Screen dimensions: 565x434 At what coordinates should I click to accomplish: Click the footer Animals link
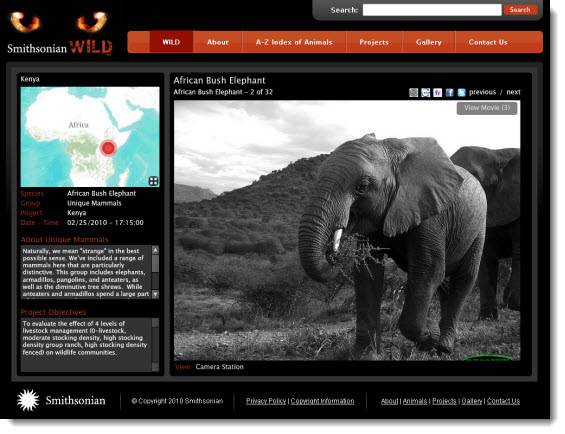[x=415, y=401]
